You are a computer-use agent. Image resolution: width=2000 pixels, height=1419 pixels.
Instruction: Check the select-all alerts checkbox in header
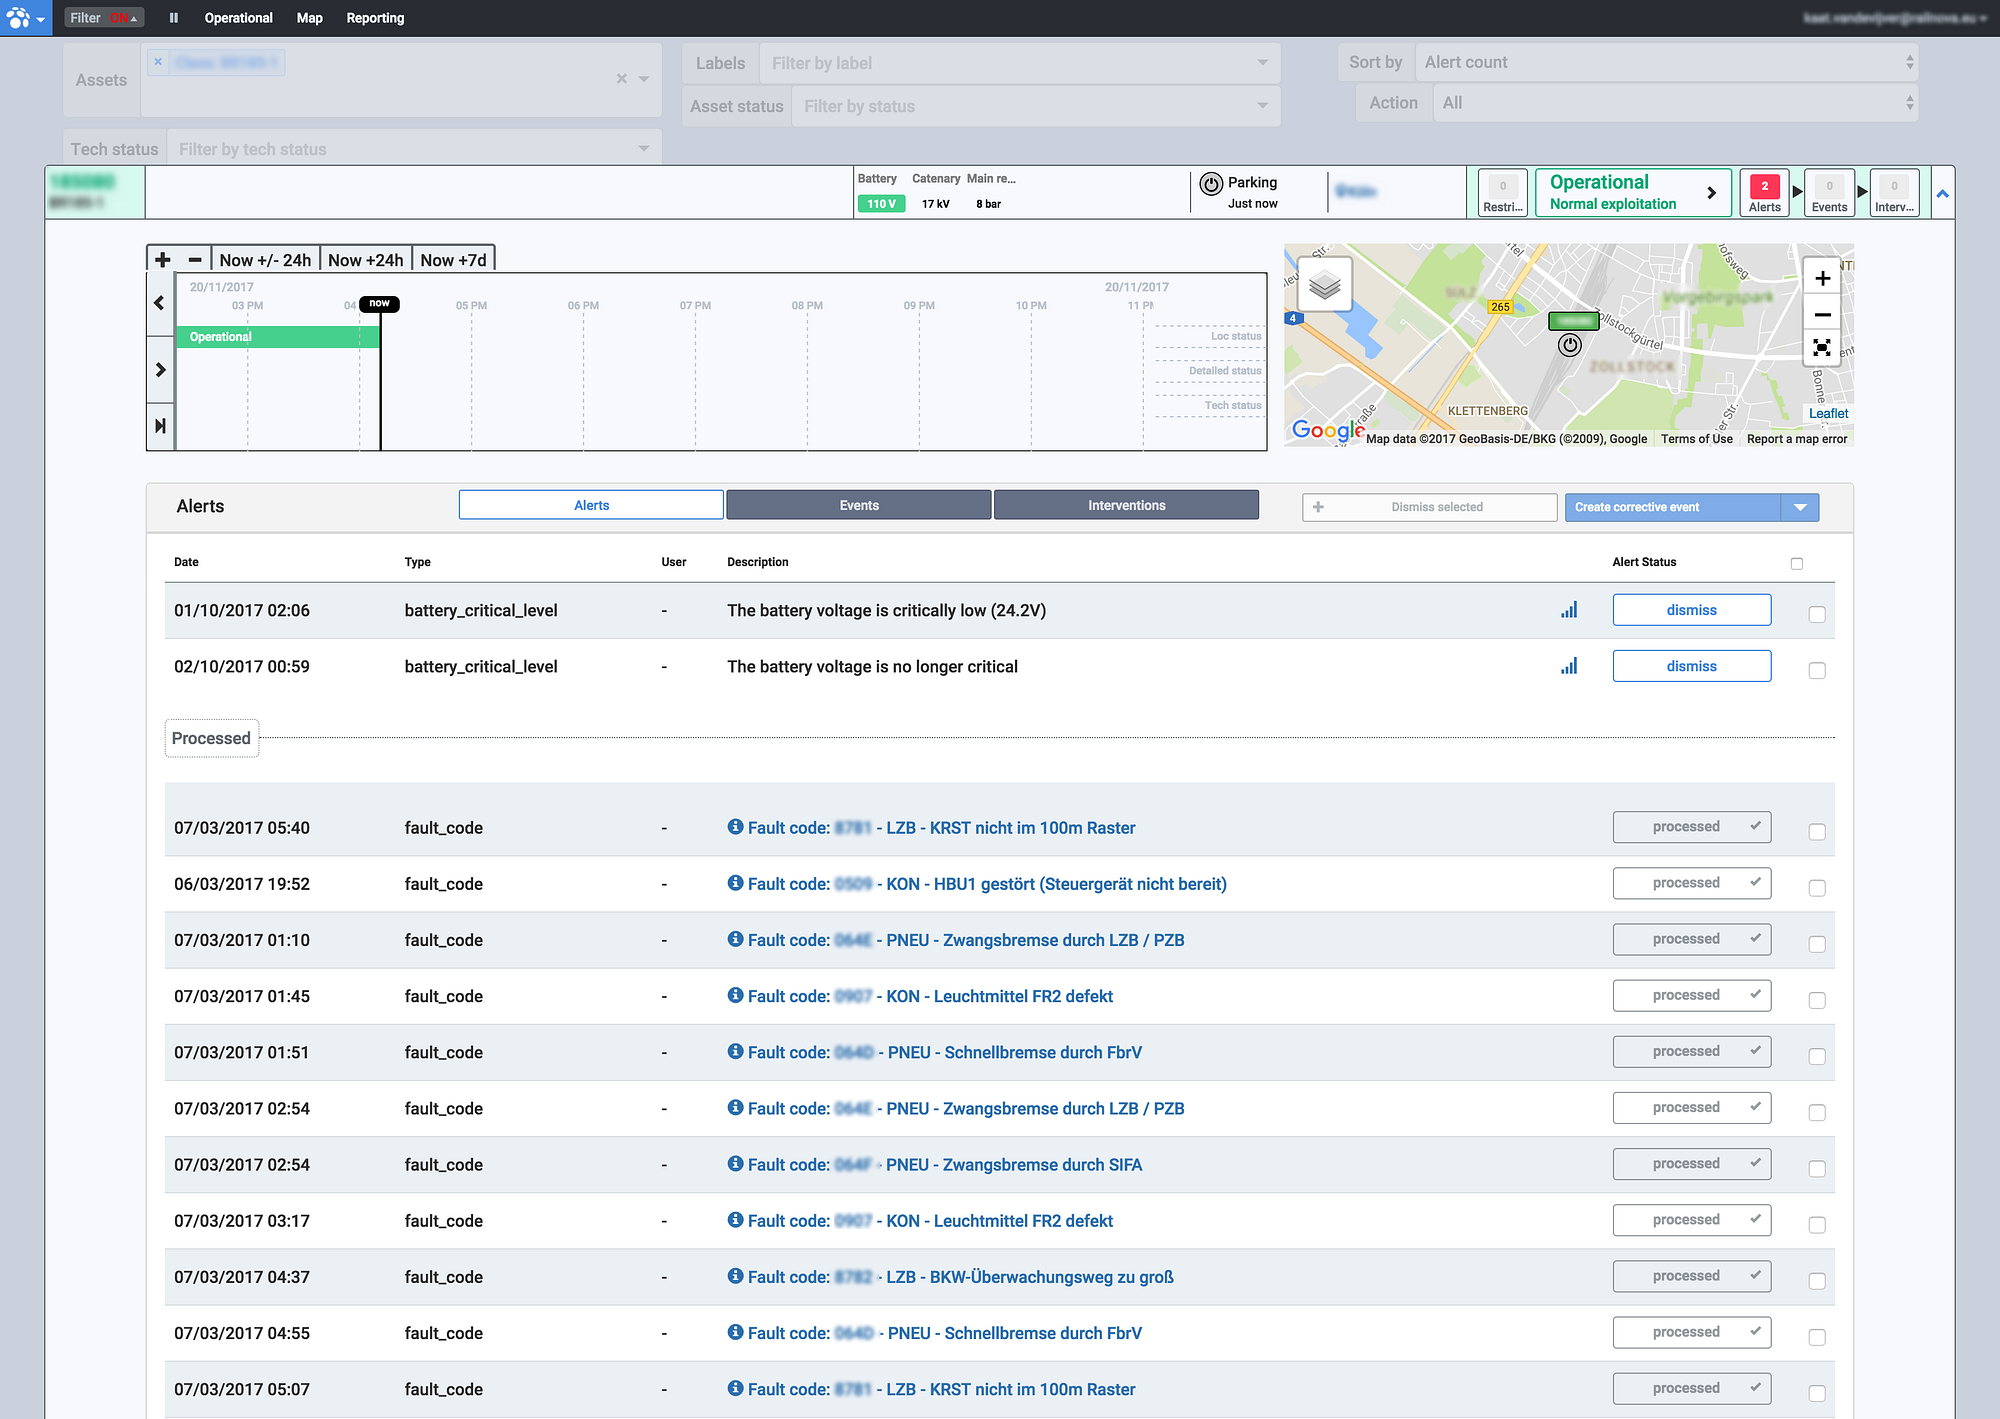[1797, 564]
